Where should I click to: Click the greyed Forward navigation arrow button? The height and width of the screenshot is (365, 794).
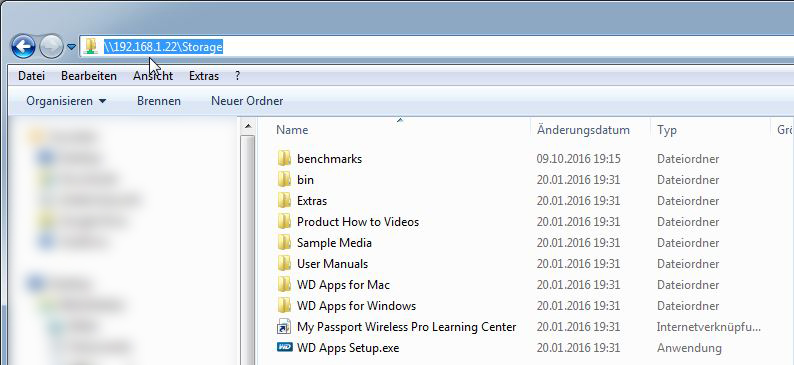point(52,47)
